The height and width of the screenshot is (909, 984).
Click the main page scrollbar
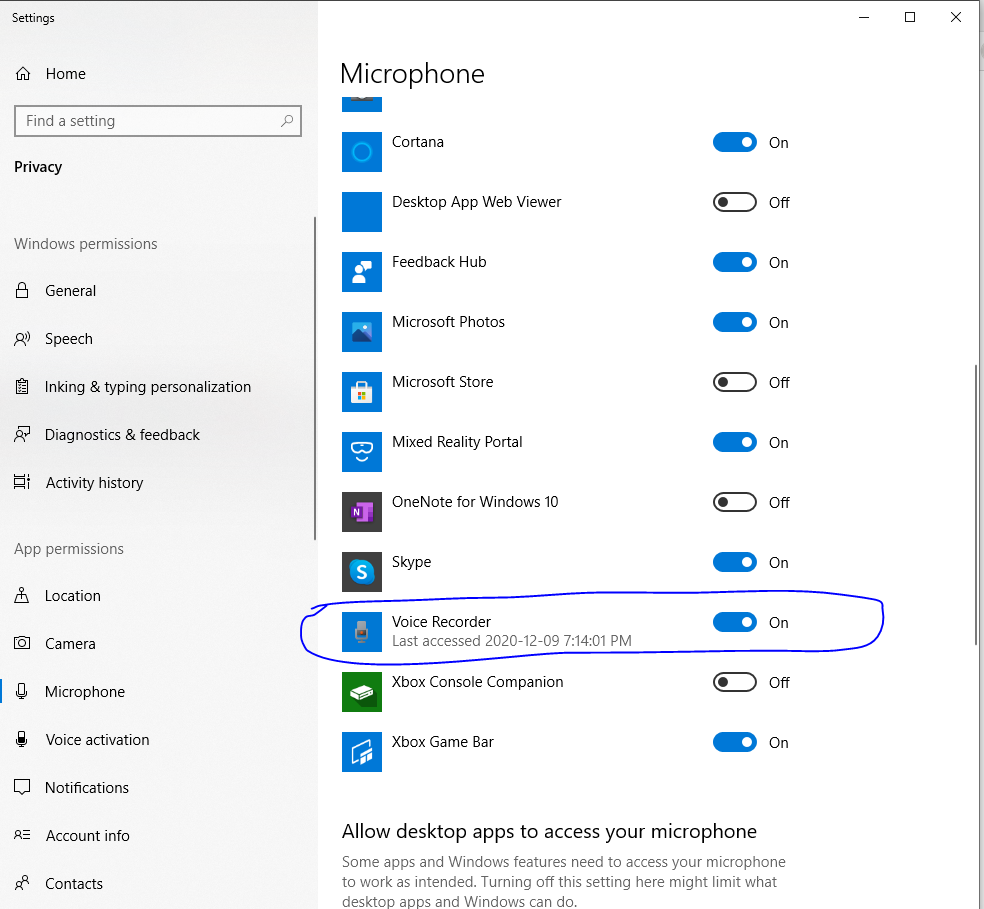(976, 504)
